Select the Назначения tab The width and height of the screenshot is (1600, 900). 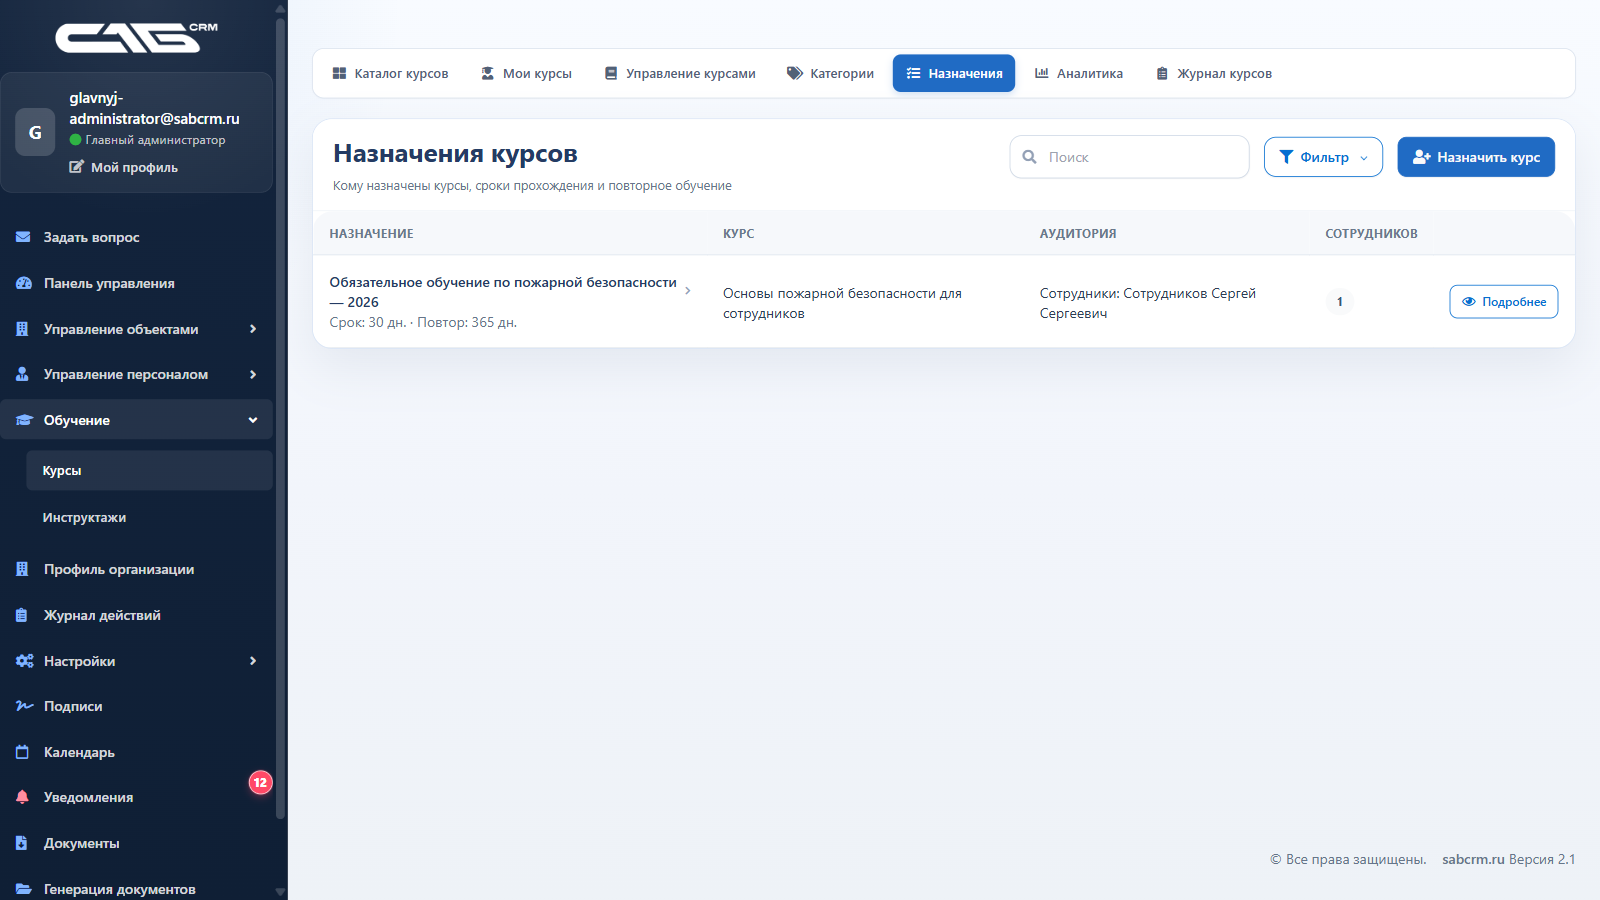(x=954, y=73)
